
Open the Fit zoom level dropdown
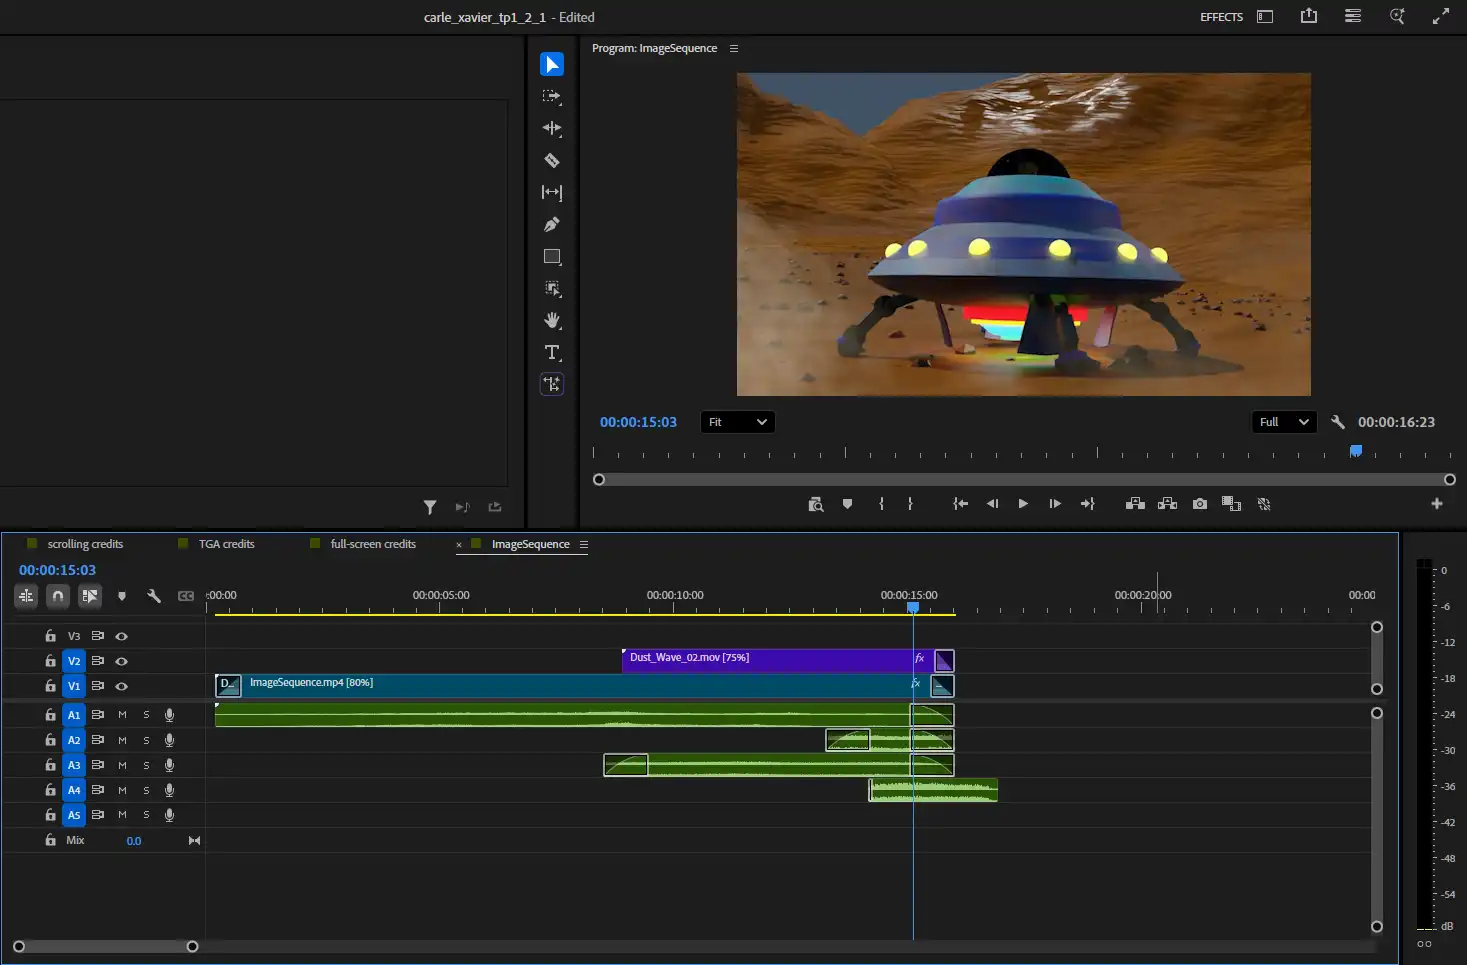737,422
